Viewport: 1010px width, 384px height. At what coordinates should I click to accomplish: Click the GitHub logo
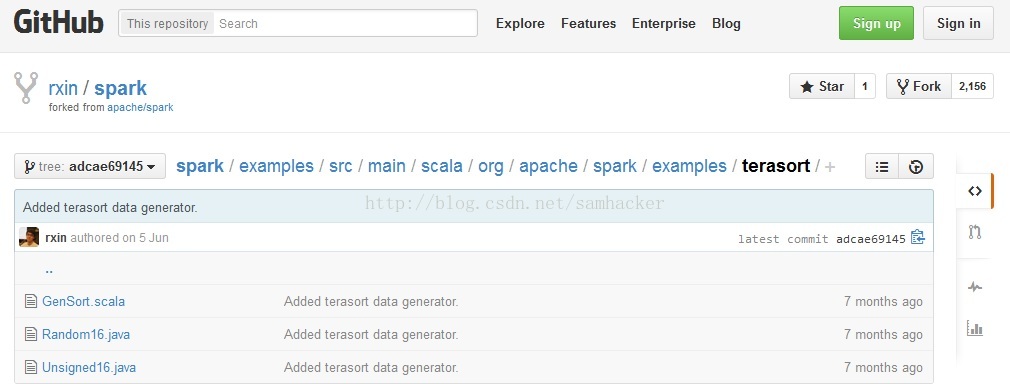point(59,23)
